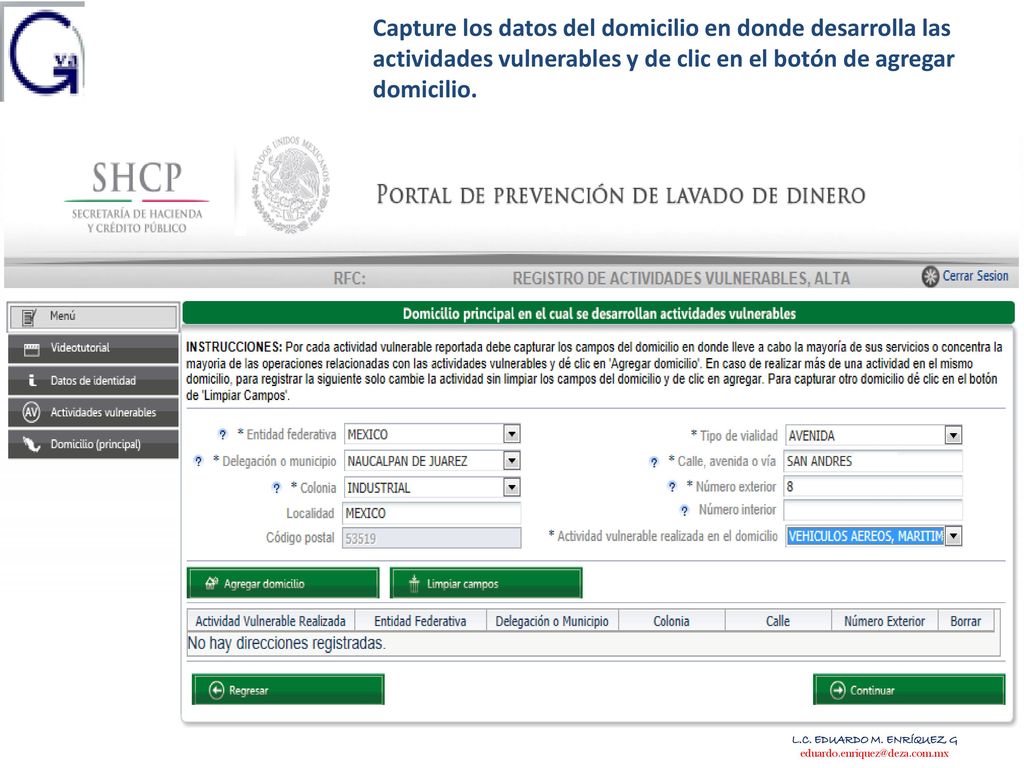Click the Entidad Federativa column header
The height and width of the screenshot is (768, 1024).
tap(420, 621)
